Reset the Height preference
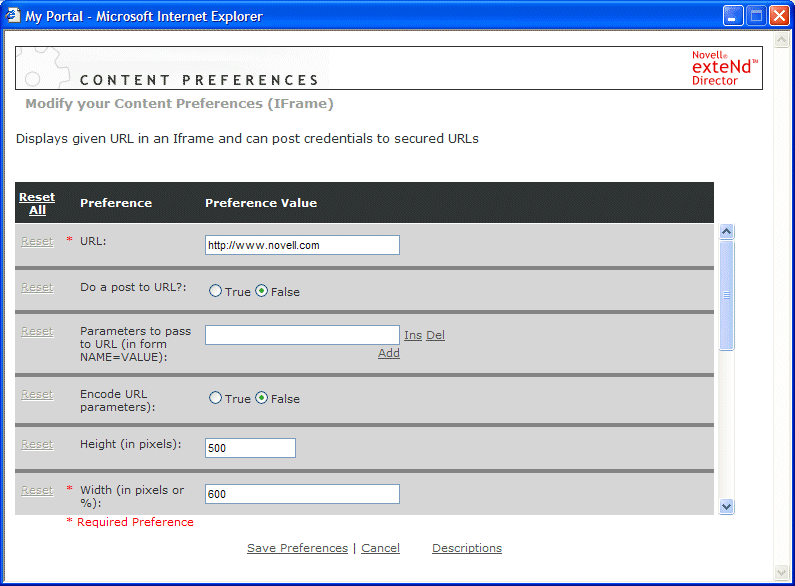 click(x=37, y=445)
